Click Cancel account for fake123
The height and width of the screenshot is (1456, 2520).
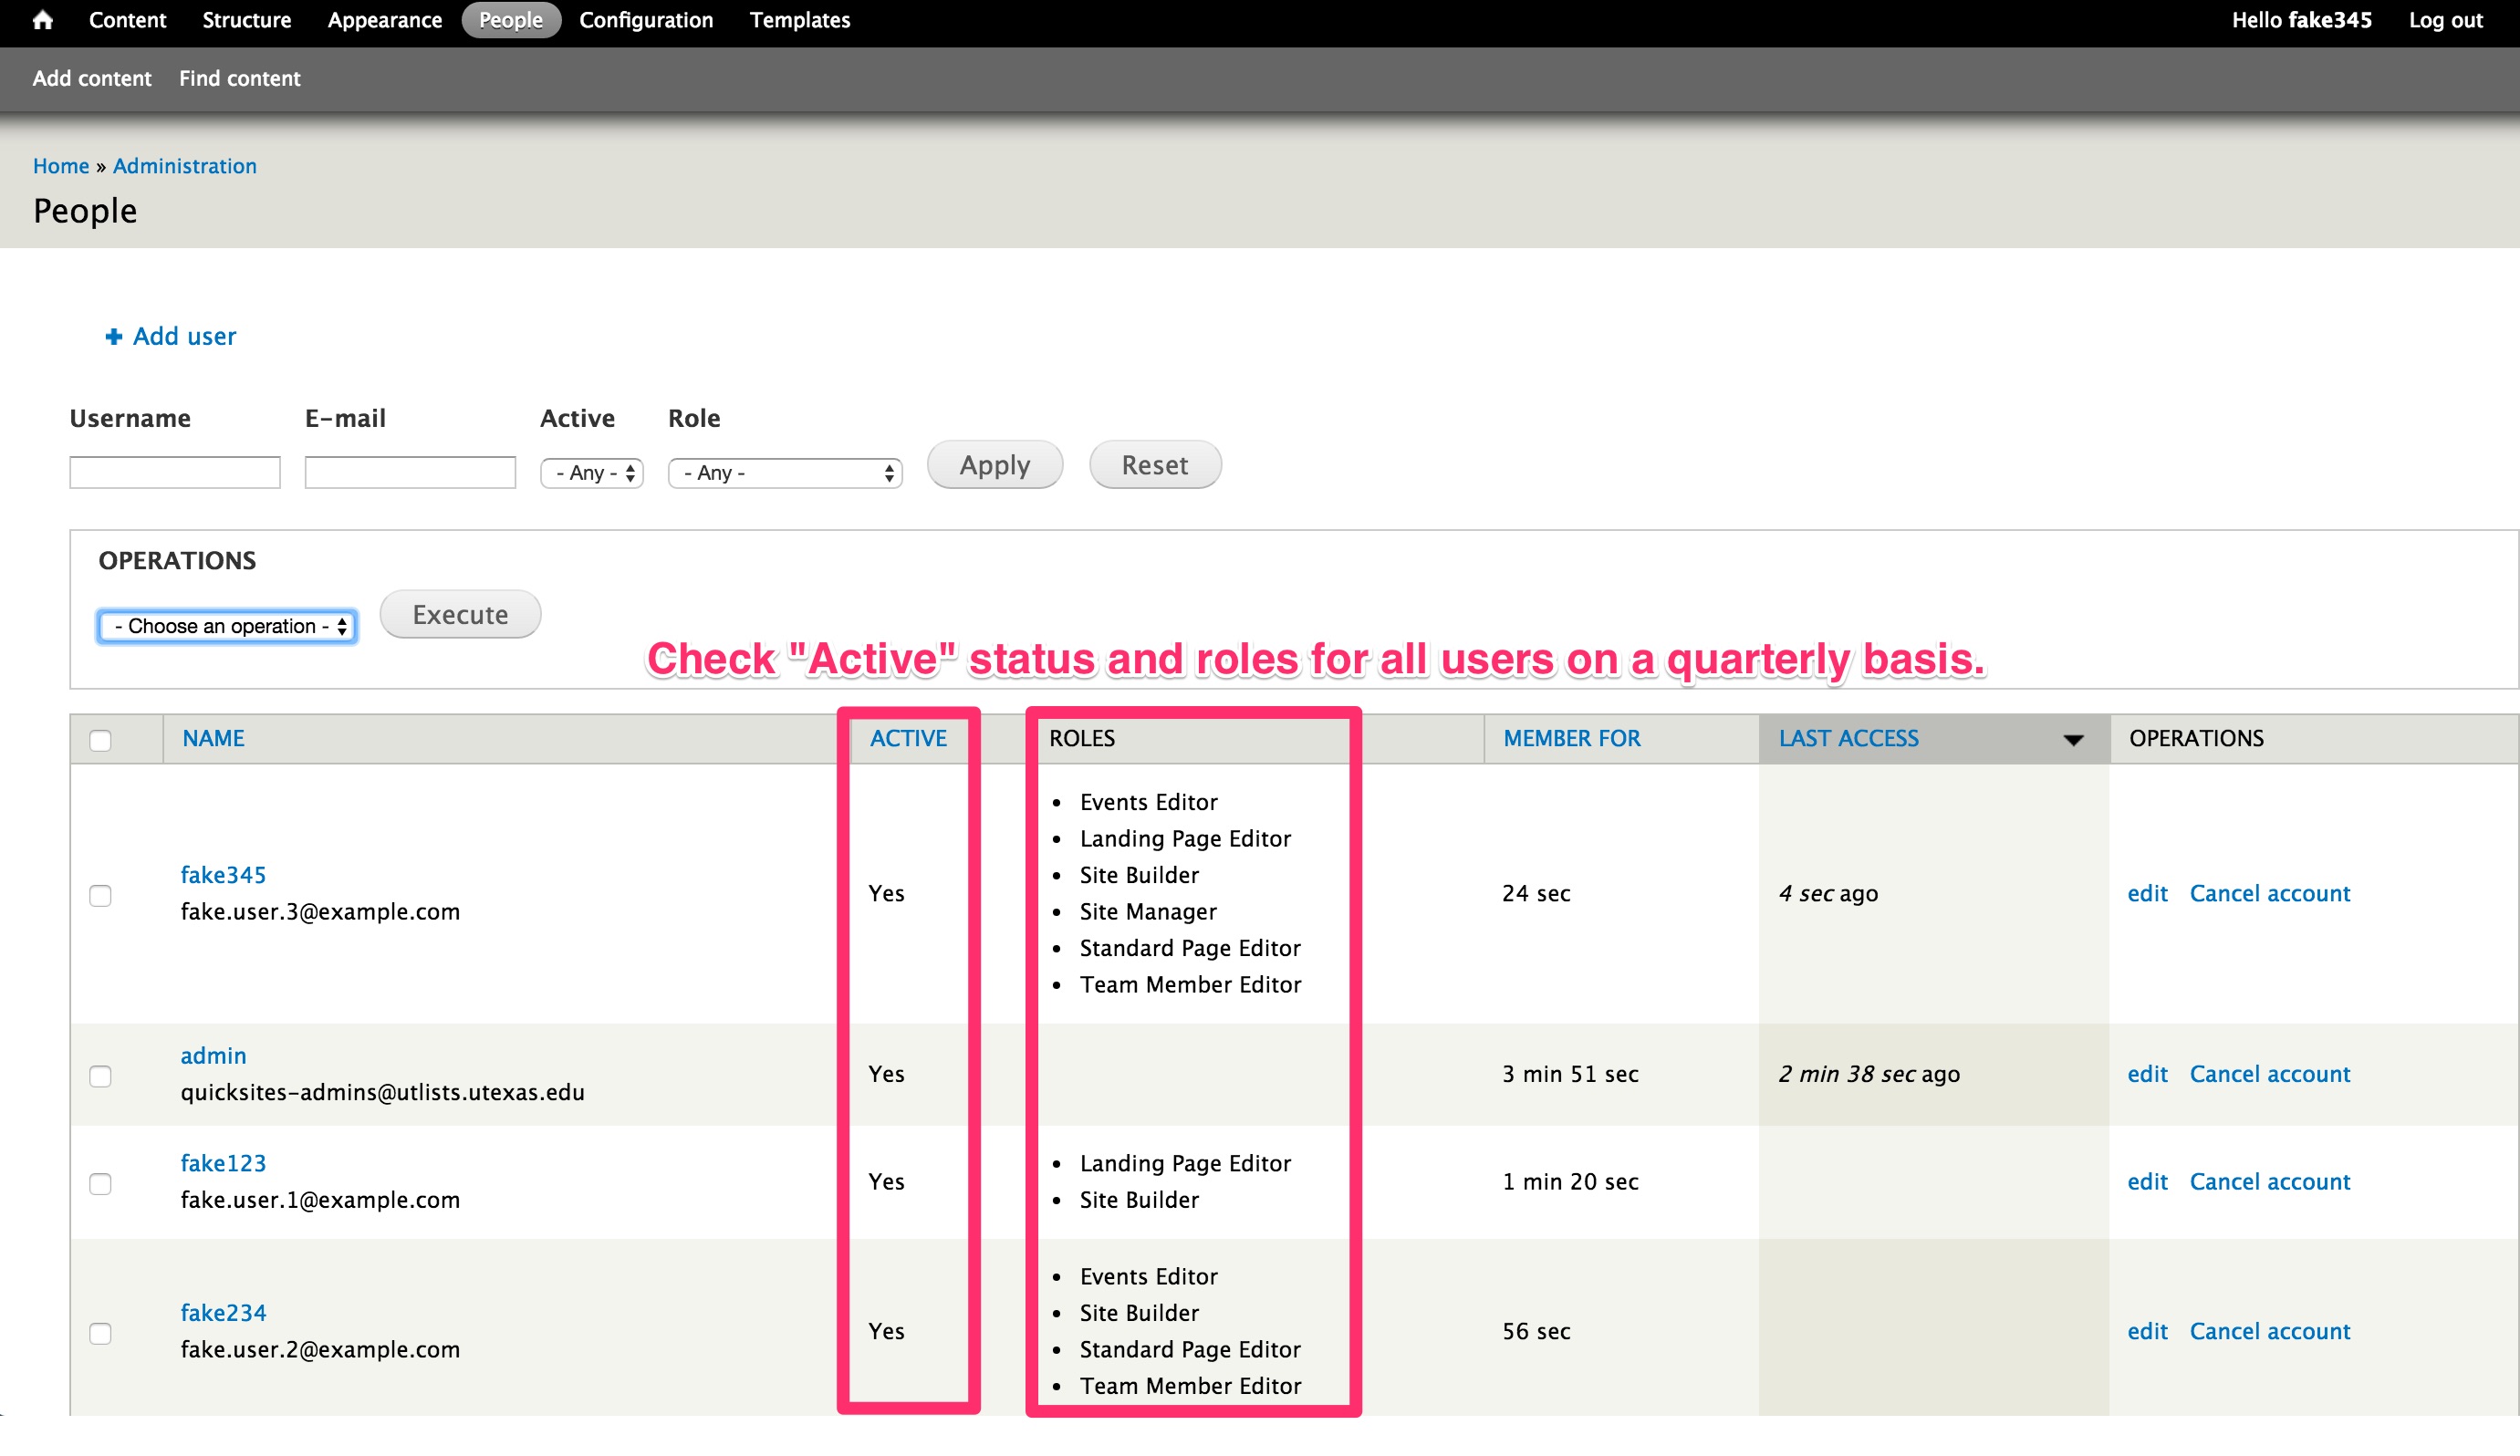point(2269,1182)
